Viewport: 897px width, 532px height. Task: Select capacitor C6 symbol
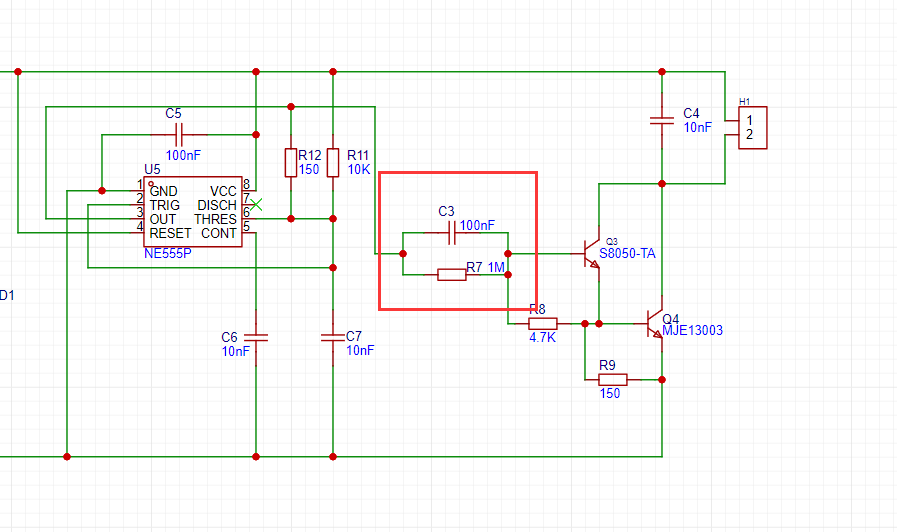pyautogui.click(x=256, y=338)
